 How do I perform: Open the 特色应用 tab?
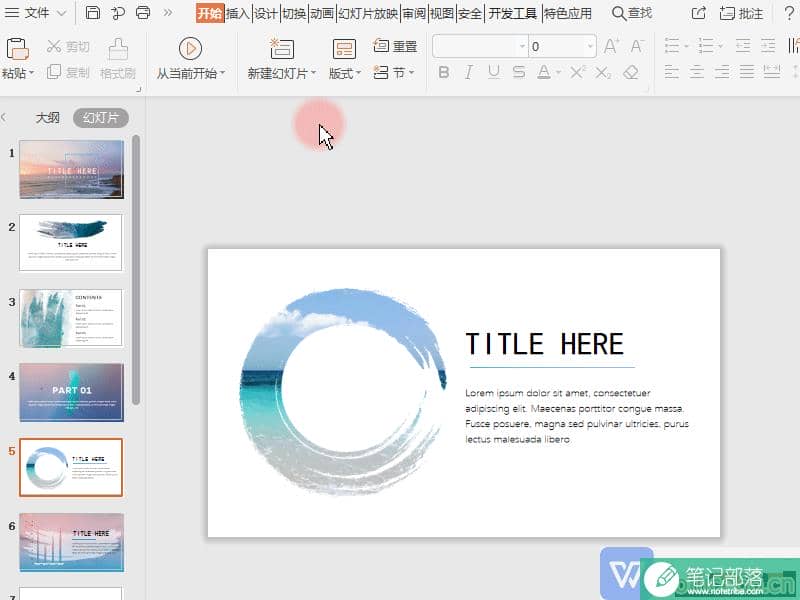click(x=568, y=13)
